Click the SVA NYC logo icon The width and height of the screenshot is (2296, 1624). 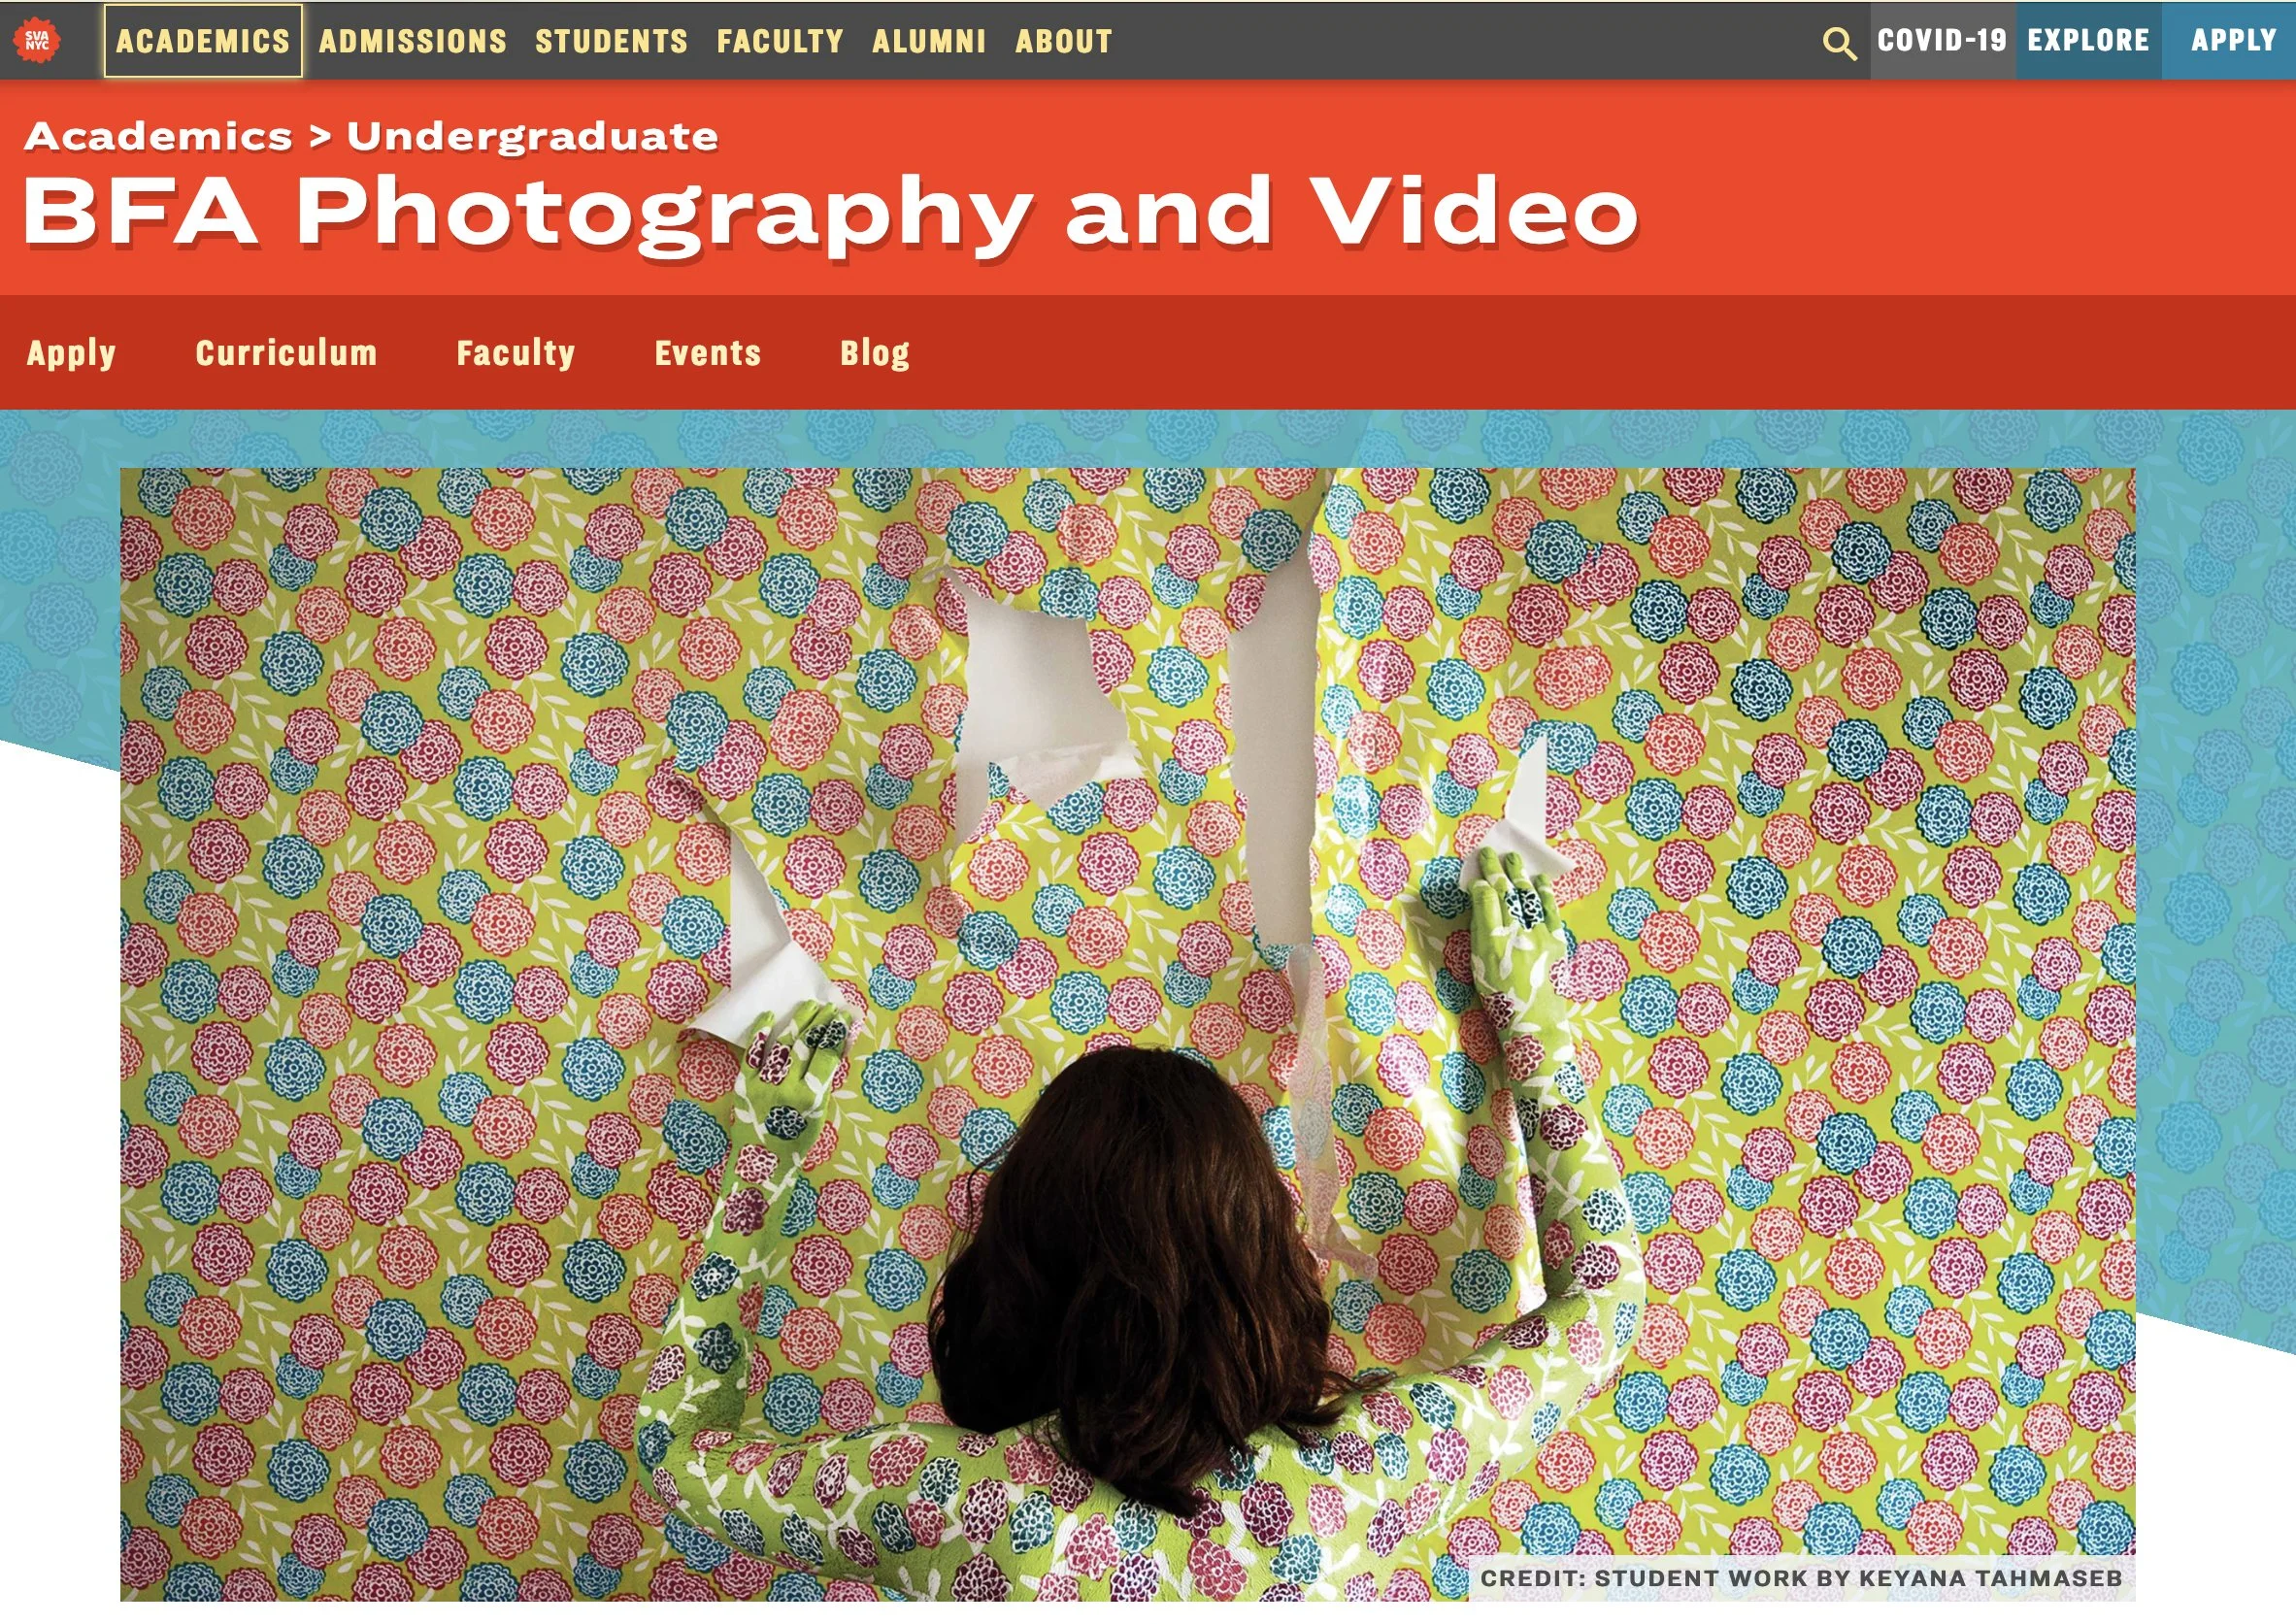pyautogui.click(x=37, y=40)
